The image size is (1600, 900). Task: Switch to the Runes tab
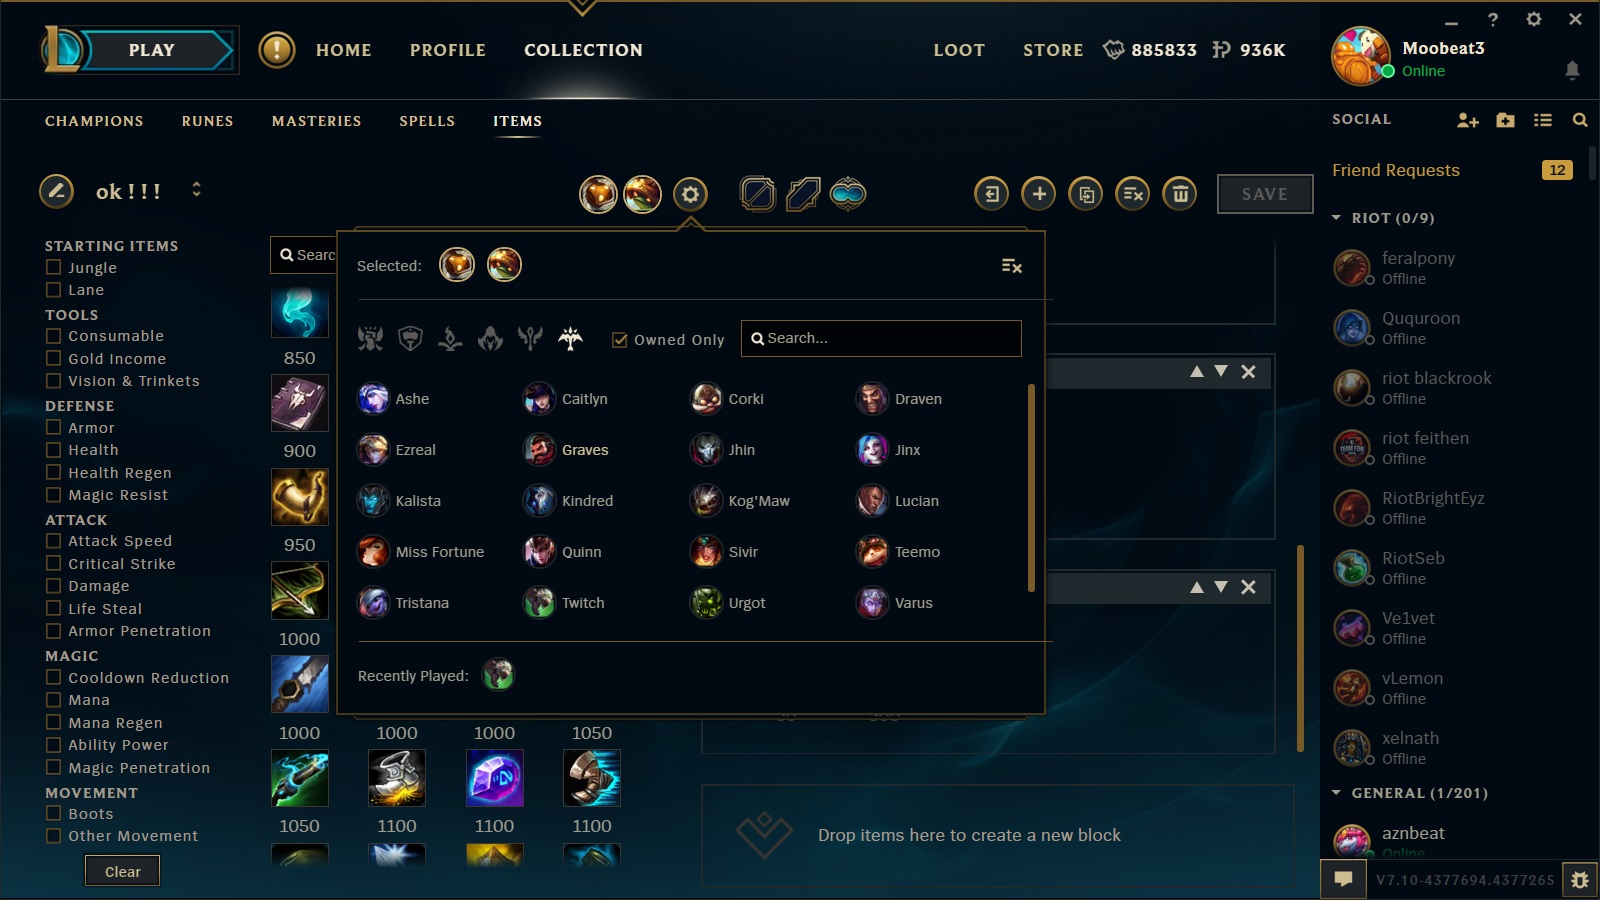click(207, 121)
